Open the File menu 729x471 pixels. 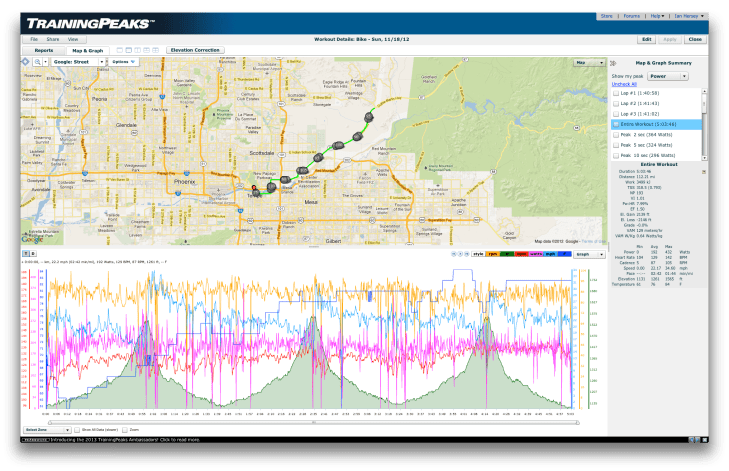(x=34, y=38)
